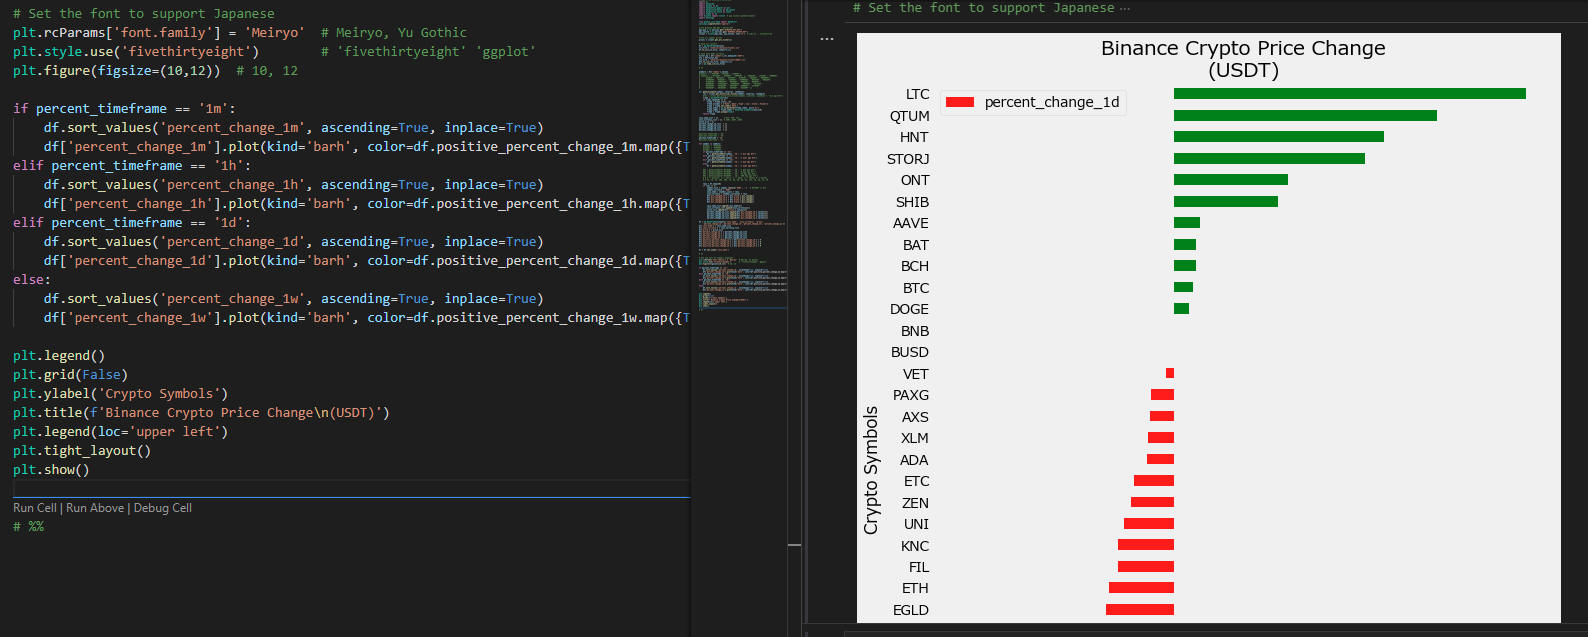Click the df['percent_change_1h'].plot line

pos(367,204)
